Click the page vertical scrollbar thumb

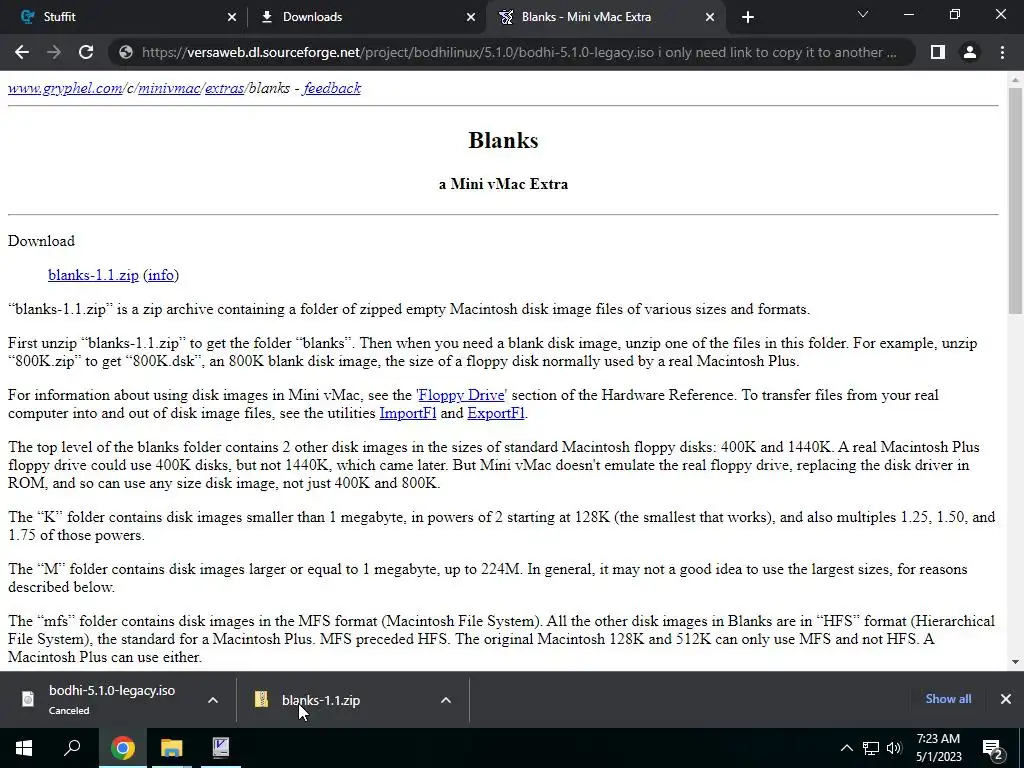point(1015,202)
